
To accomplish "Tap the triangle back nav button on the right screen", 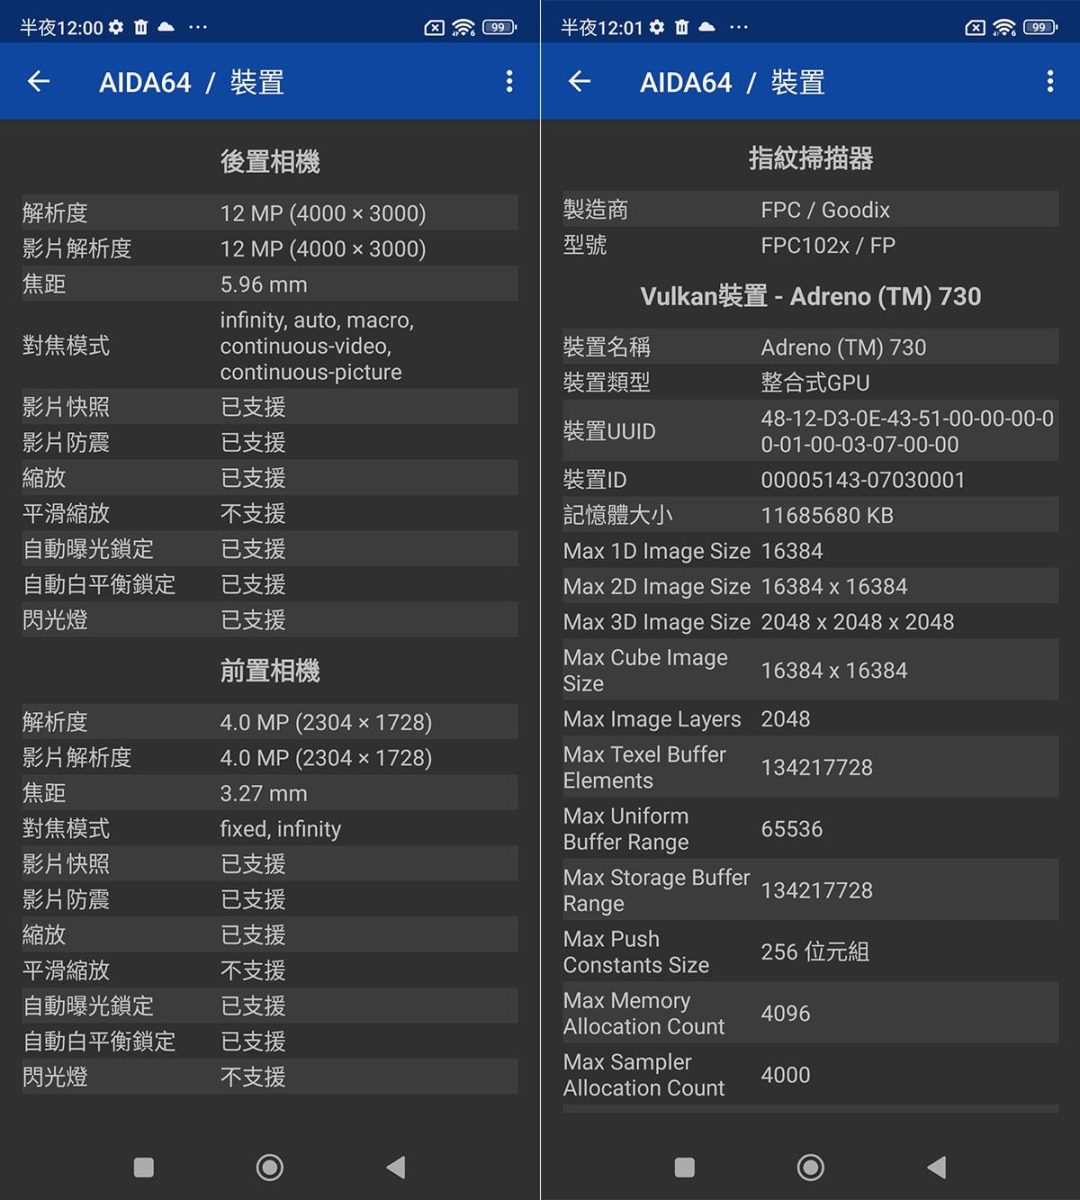I will [x=937, y=1167].
